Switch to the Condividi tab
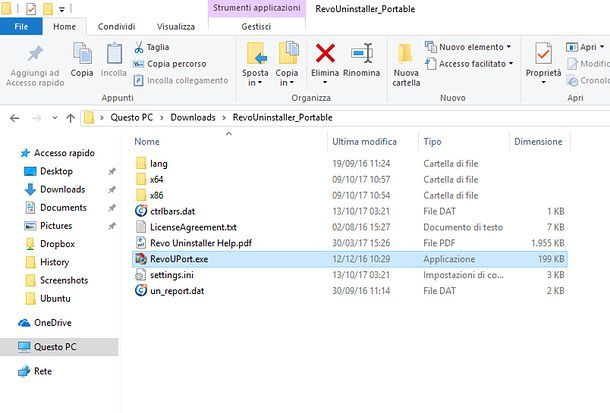 point(116,26)
